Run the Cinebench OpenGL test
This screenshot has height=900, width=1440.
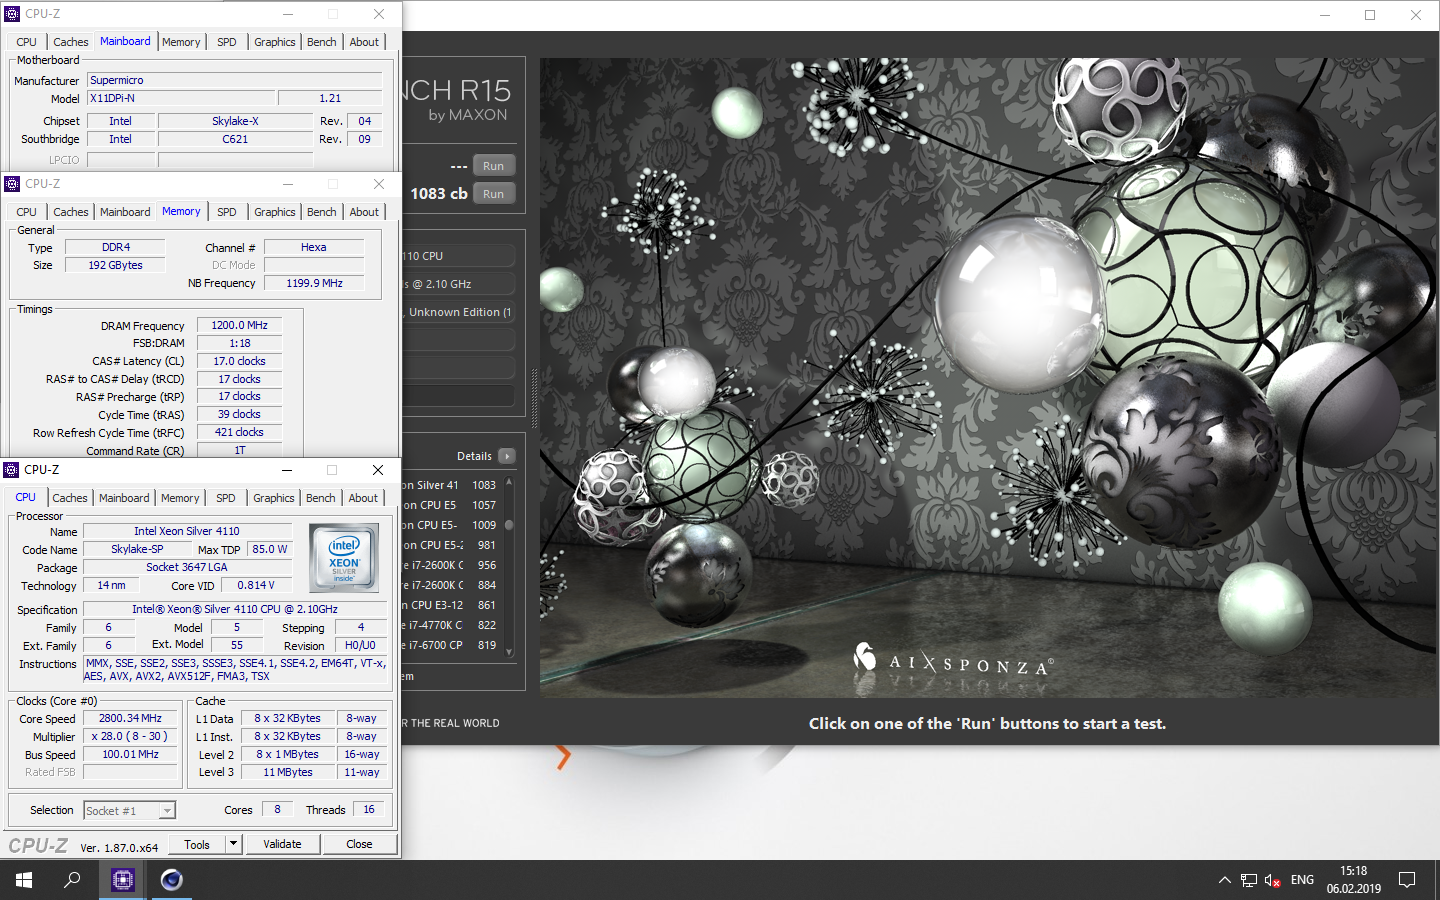[x=494, y=166]
